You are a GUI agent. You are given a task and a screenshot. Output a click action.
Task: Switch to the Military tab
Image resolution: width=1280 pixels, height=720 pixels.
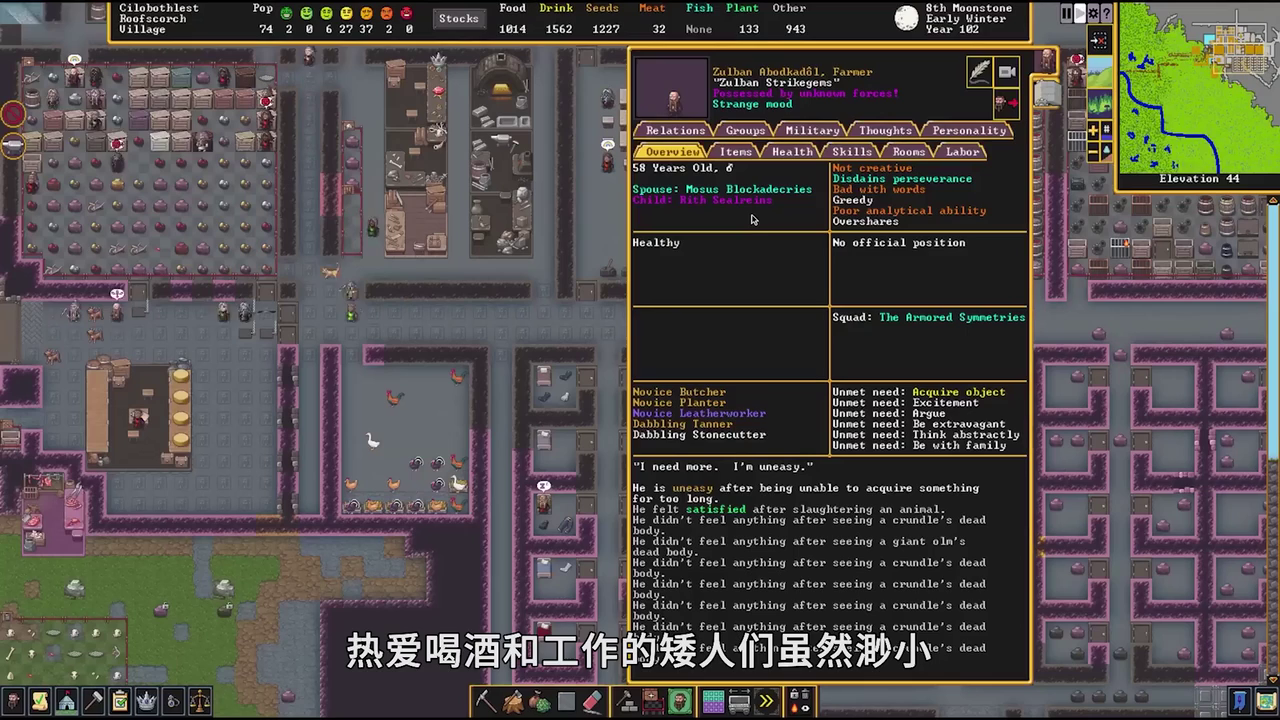pyautogui.click(x=812, y=130)
